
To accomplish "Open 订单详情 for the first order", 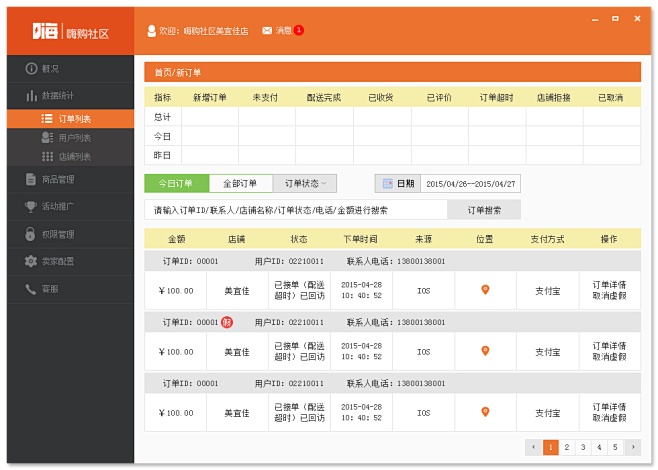I will click(608, 285).
